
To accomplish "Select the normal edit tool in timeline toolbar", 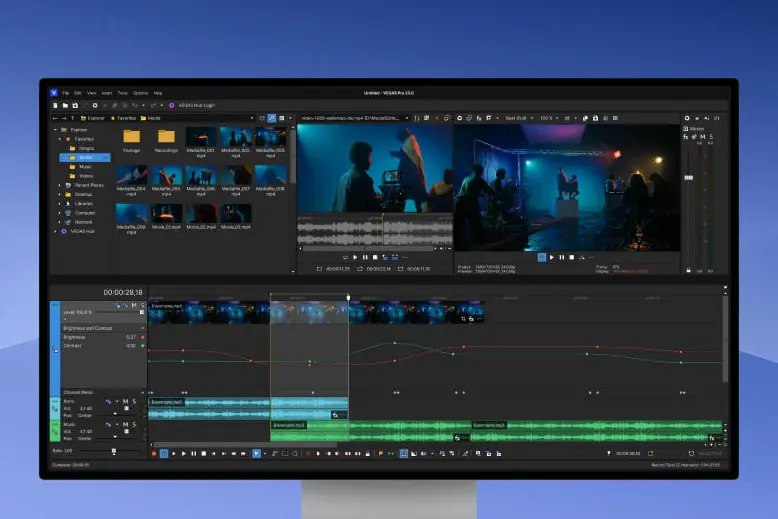I will click(256, 453).
